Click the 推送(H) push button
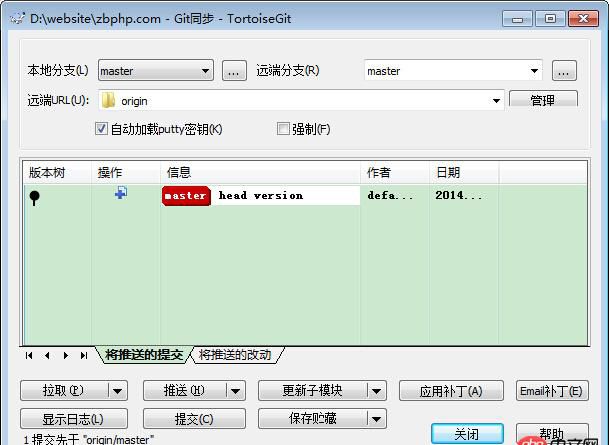The height and width of the screenshot is (445, 609). [x=185, y=391]
